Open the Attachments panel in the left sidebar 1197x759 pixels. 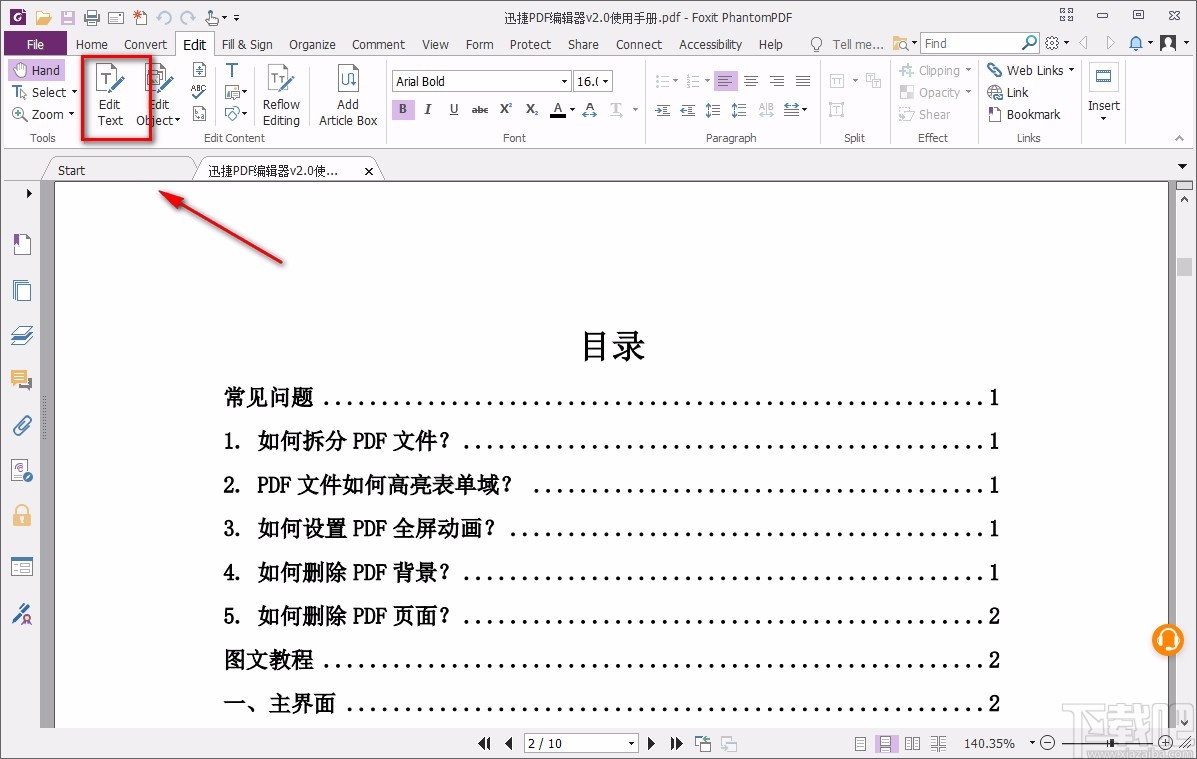coord(22,425)
